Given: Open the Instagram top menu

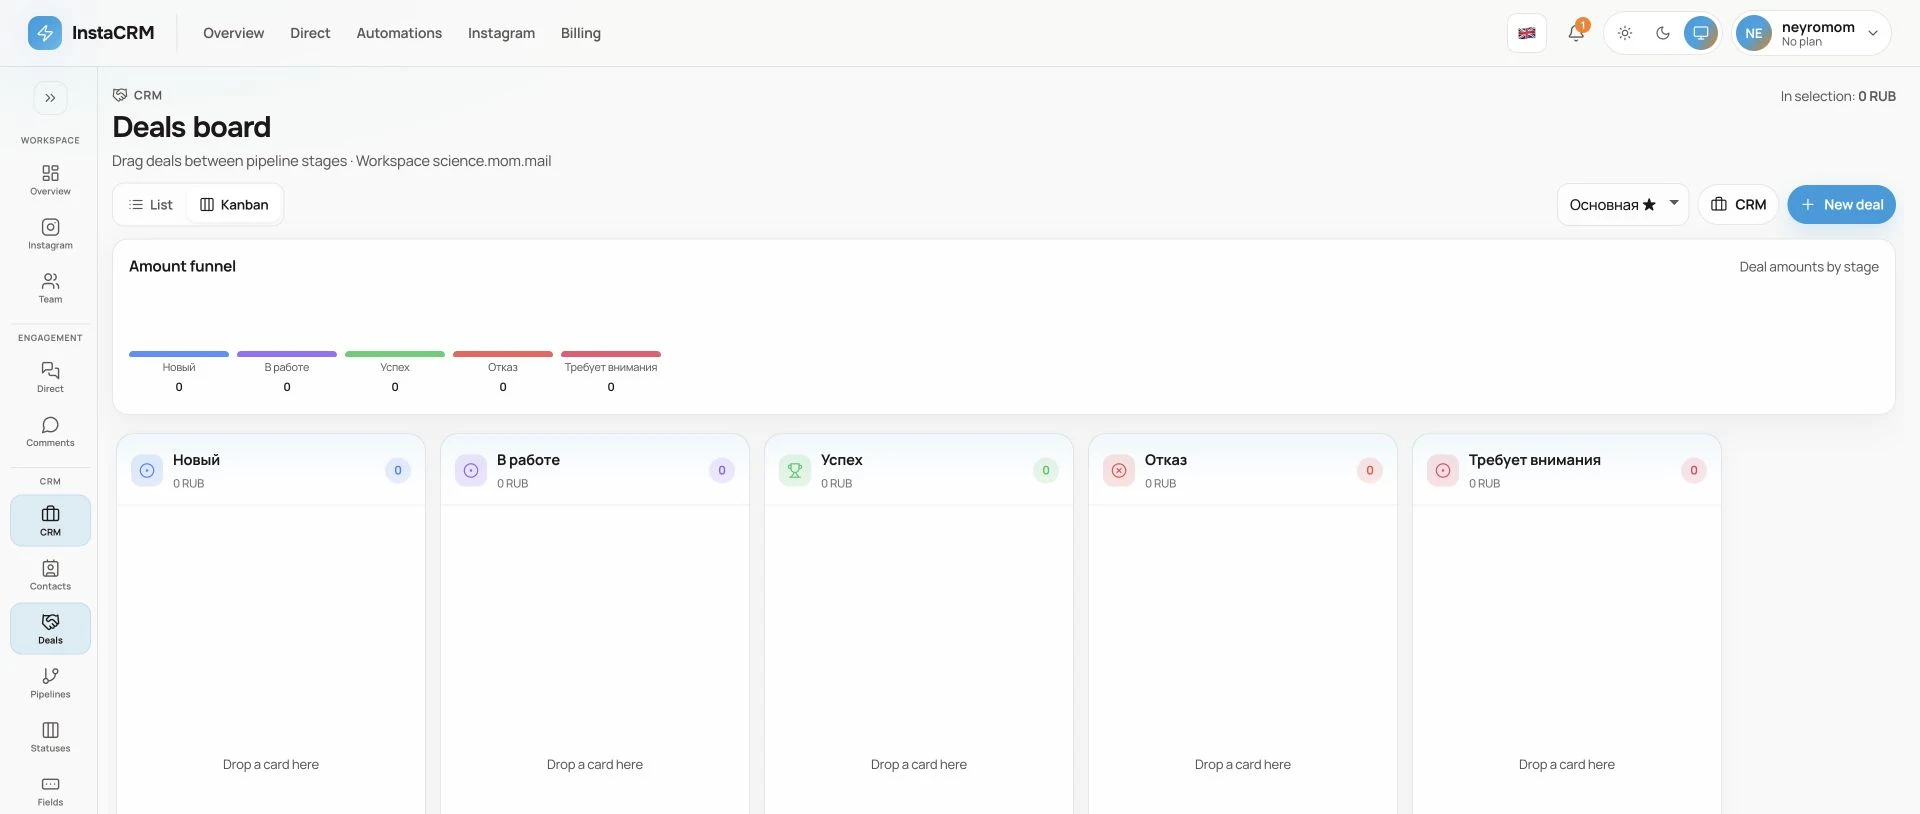Looking at the screenshot, I should 501,33.
